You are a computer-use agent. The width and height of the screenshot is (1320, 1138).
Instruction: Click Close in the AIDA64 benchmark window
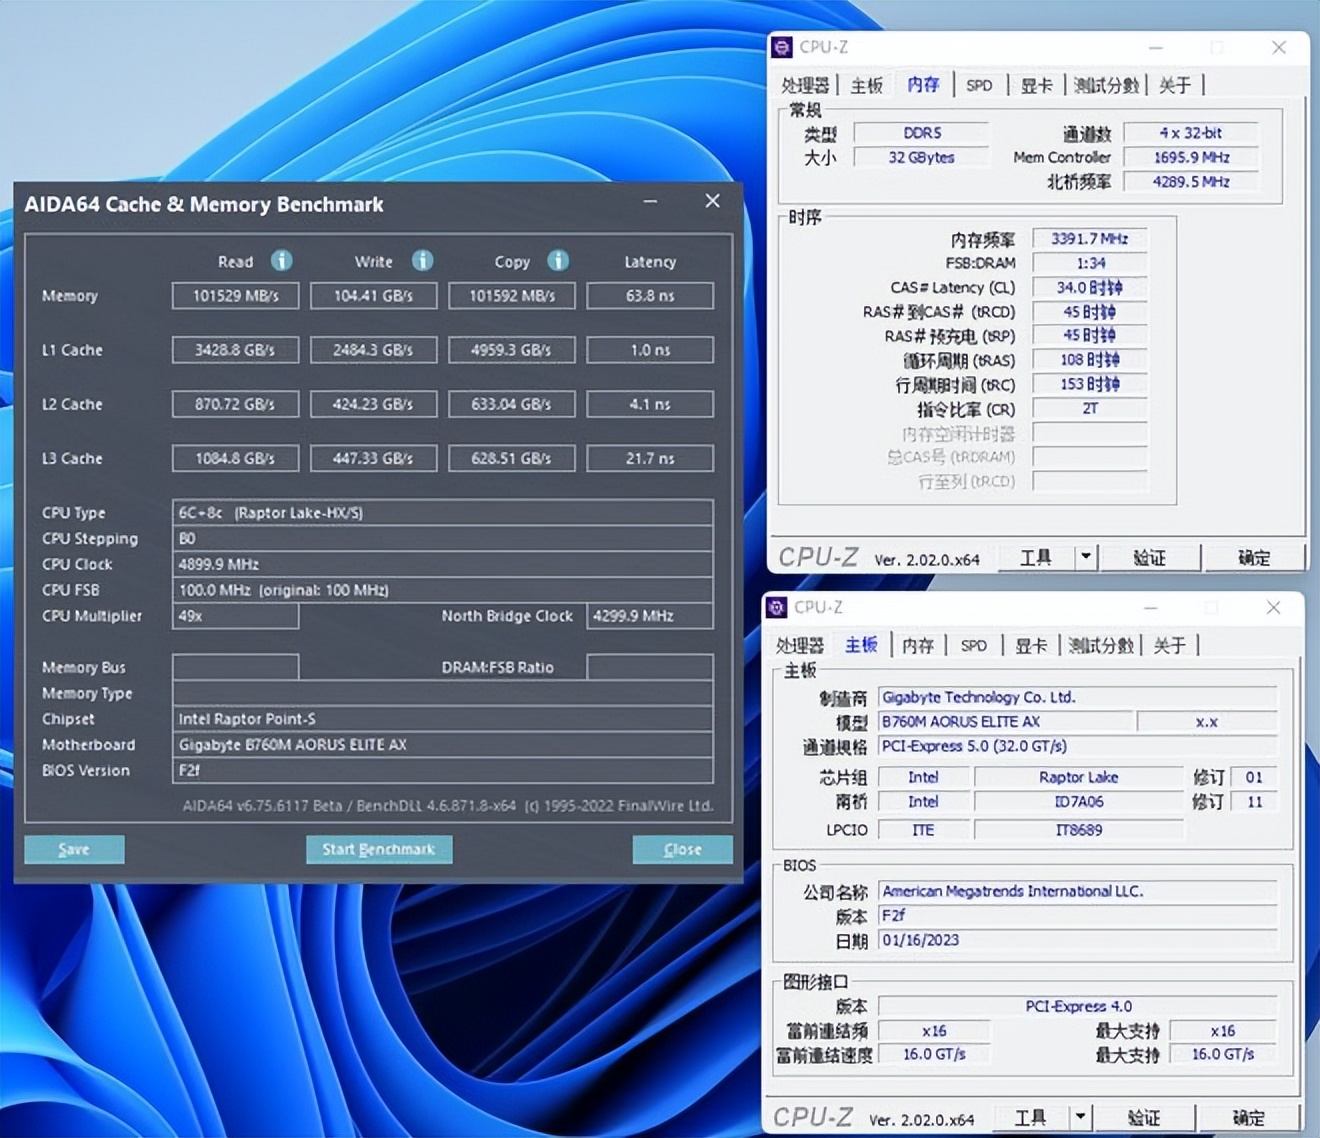[681, 849]
